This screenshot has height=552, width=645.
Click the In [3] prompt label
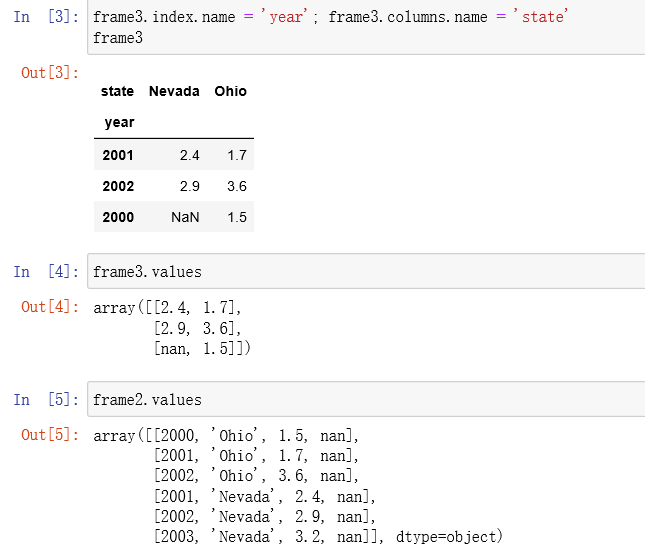coord(46,17)
